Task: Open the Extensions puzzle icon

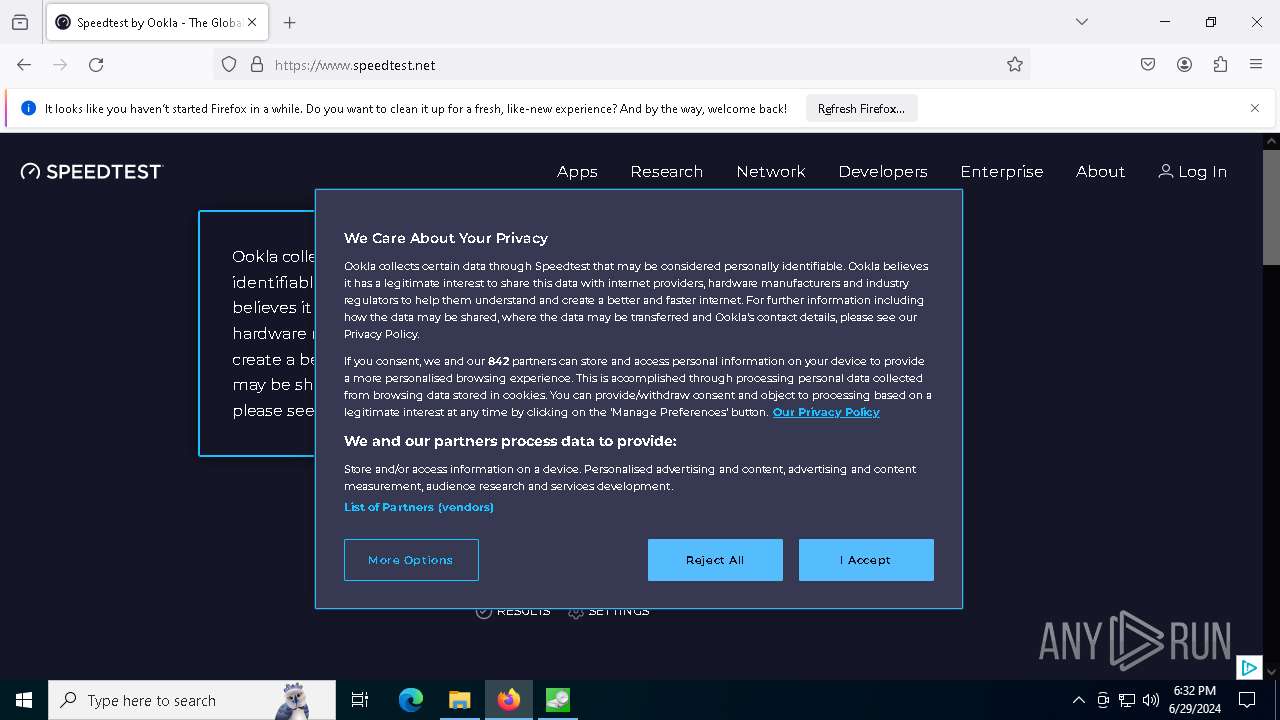Action: pos(1220,64)
